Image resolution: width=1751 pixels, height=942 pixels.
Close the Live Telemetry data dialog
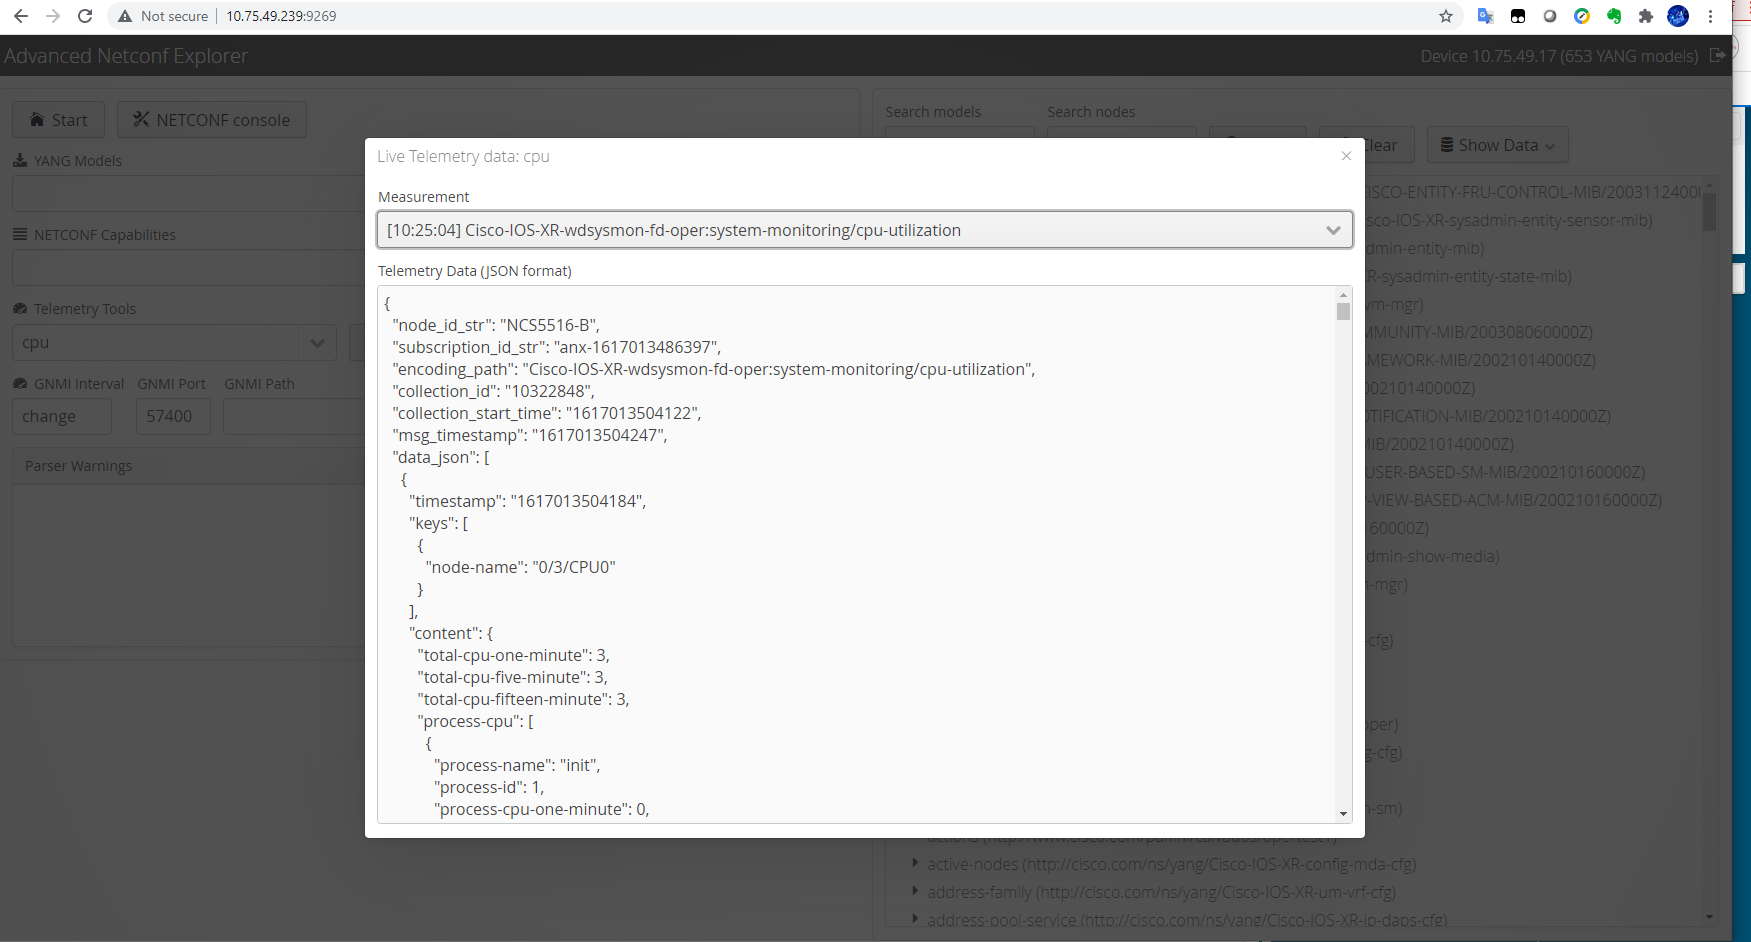coord(1346,156)
